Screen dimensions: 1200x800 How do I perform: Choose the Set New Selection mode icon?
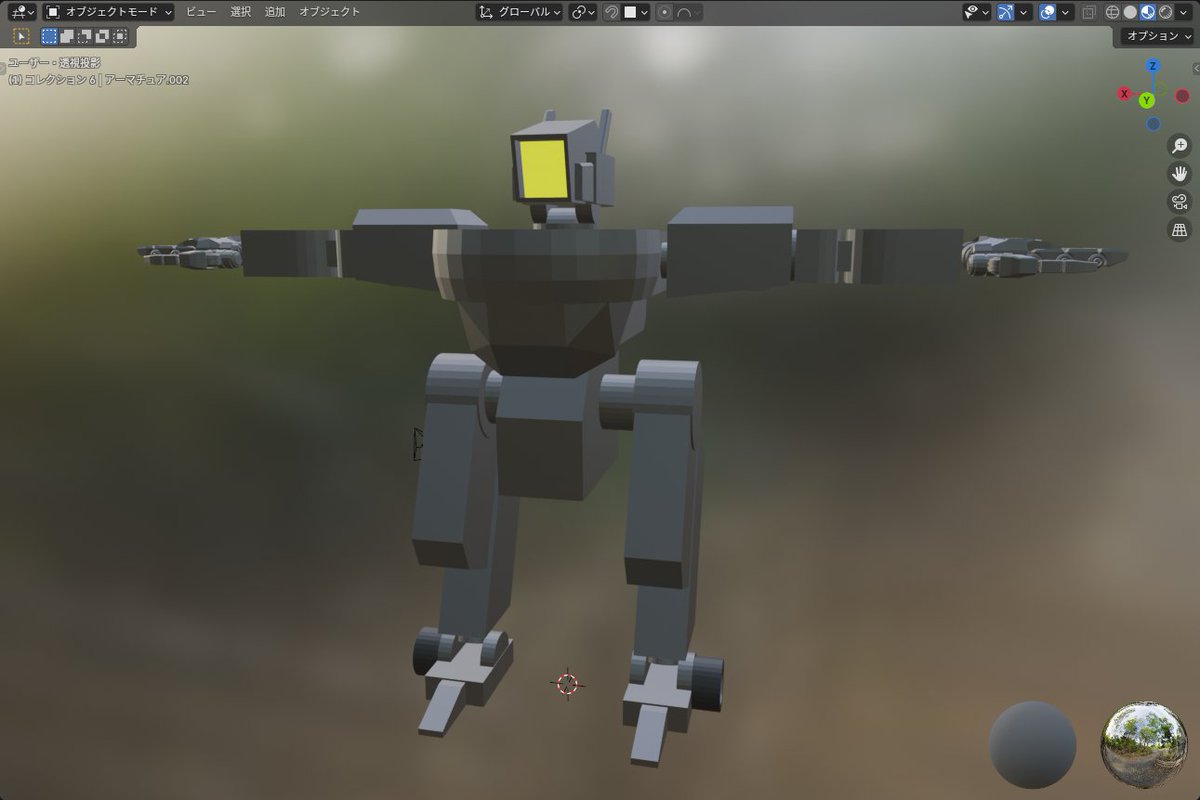coord(49,36)
